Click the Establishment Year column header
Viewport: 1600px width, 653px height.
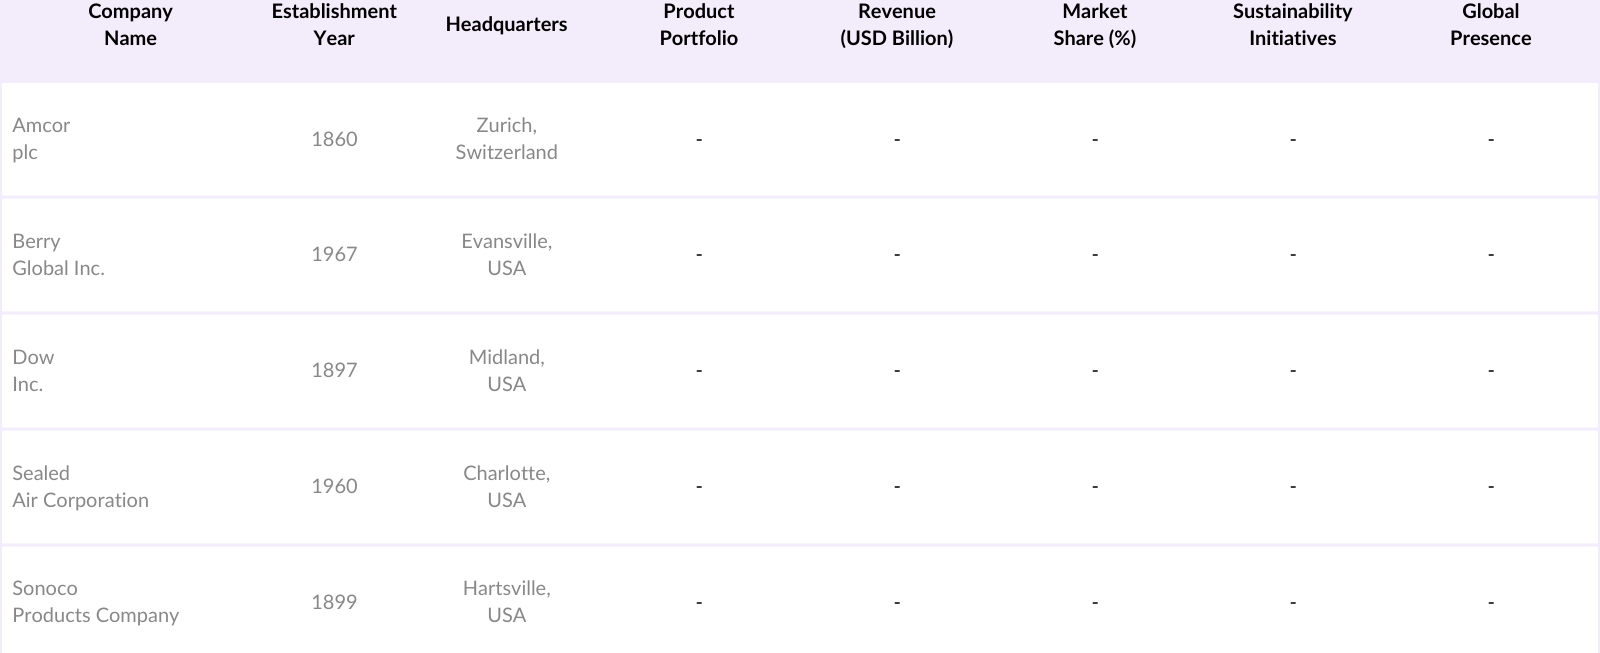point(334,25)
